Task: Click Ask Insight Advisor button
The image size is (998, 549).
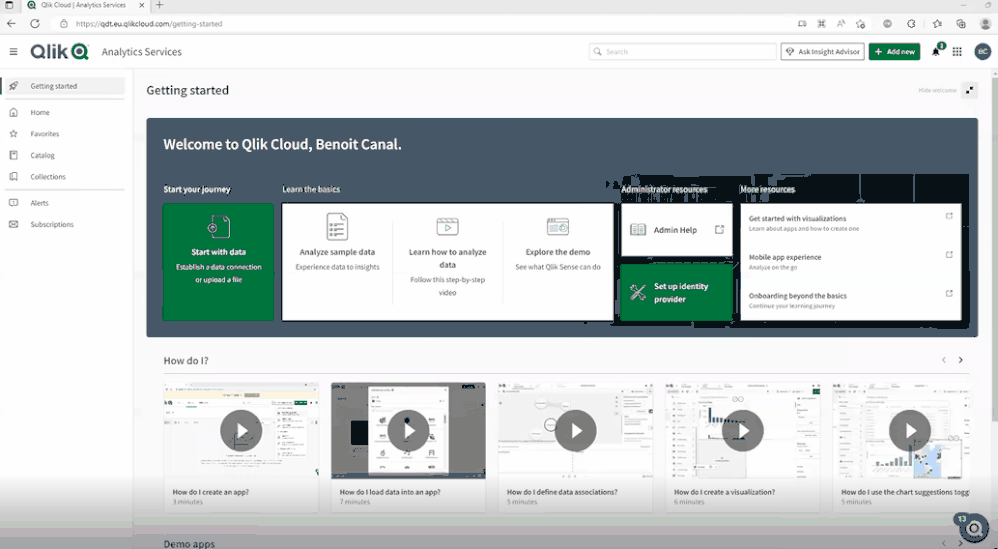Action: click(x=822, y=52)
